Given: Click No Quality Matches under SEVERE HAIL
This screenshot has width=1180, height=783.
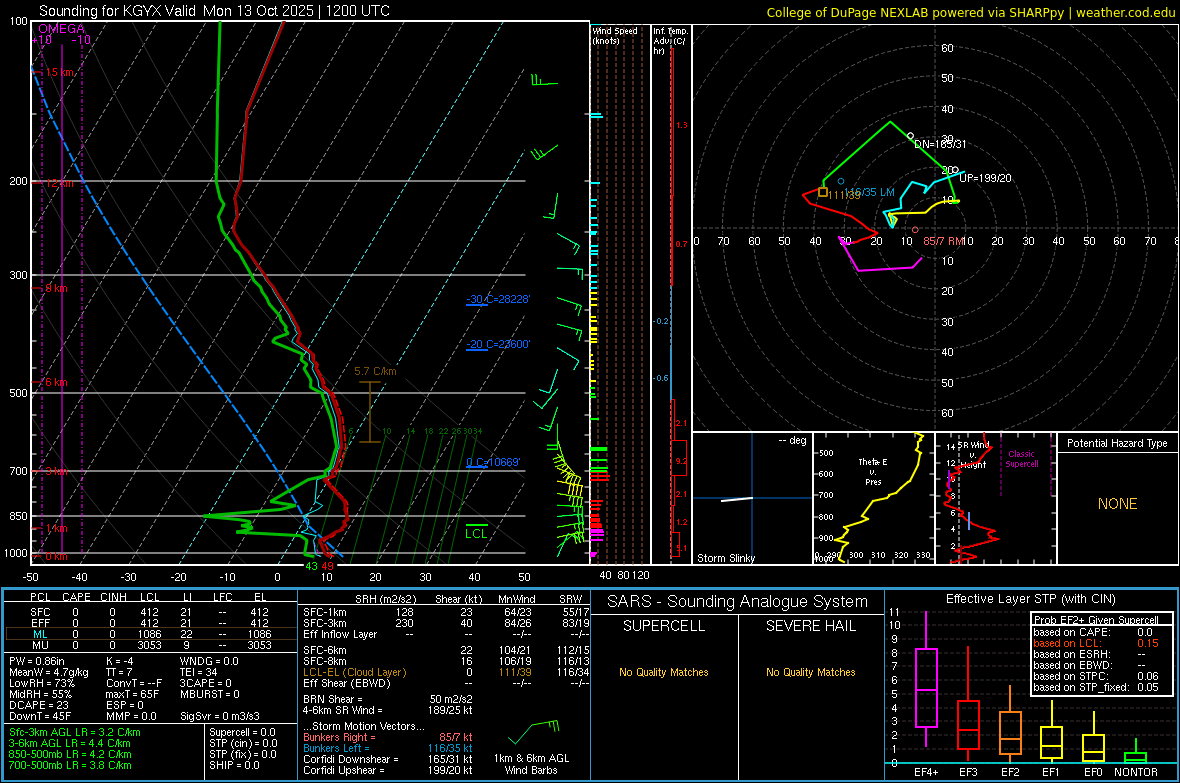Looking at the screenshot, I should click(810, 672).
